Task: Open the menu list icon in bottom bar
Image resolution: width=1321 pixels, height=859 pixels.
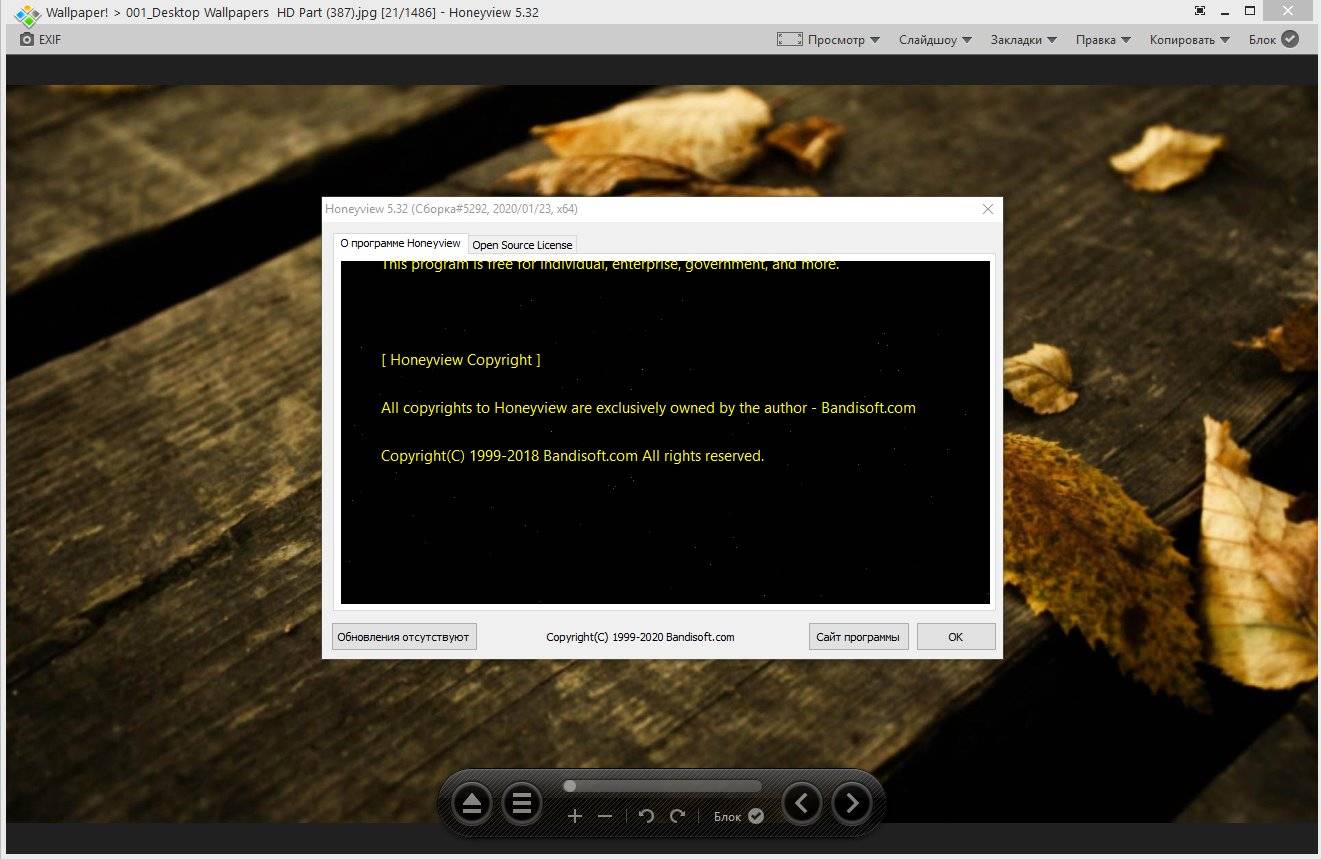Action: [x=521, y=803]
